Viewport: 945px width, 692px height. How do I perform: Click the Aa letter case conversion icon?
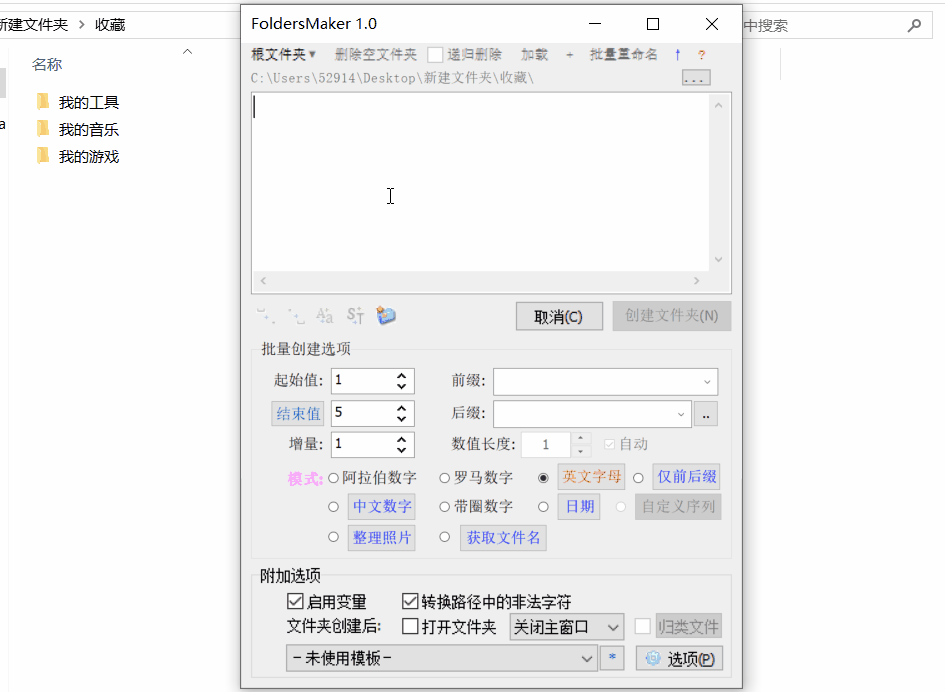[x=325, y=315]
